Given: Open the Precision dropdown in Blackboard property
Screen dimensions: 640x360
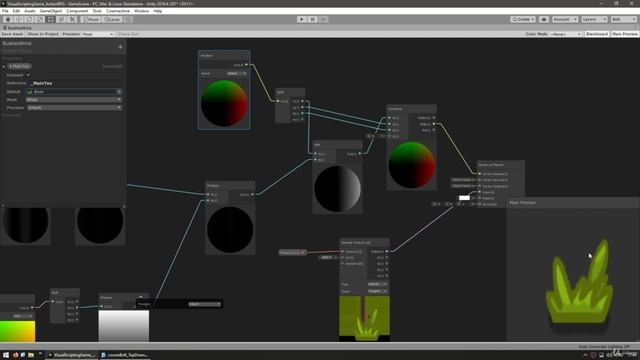Looking at the screenshot, I should pyautogui.click(x=74, y=108).
